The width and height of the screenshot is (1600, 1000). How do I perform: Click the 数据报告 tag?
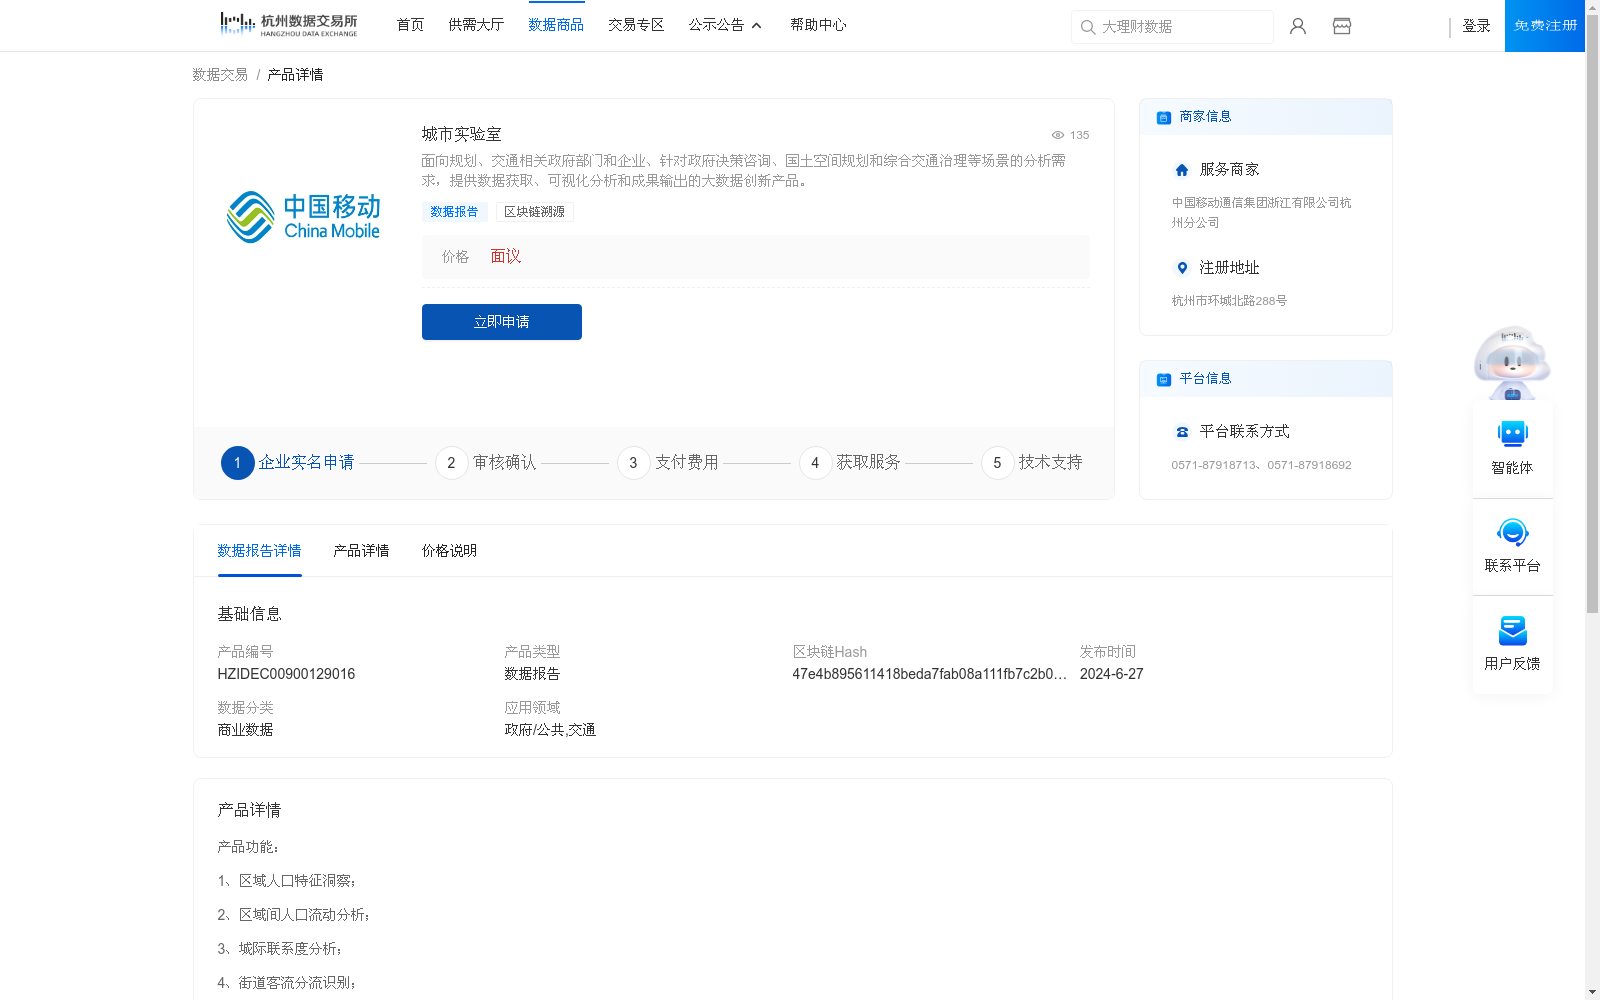[455, 212]
